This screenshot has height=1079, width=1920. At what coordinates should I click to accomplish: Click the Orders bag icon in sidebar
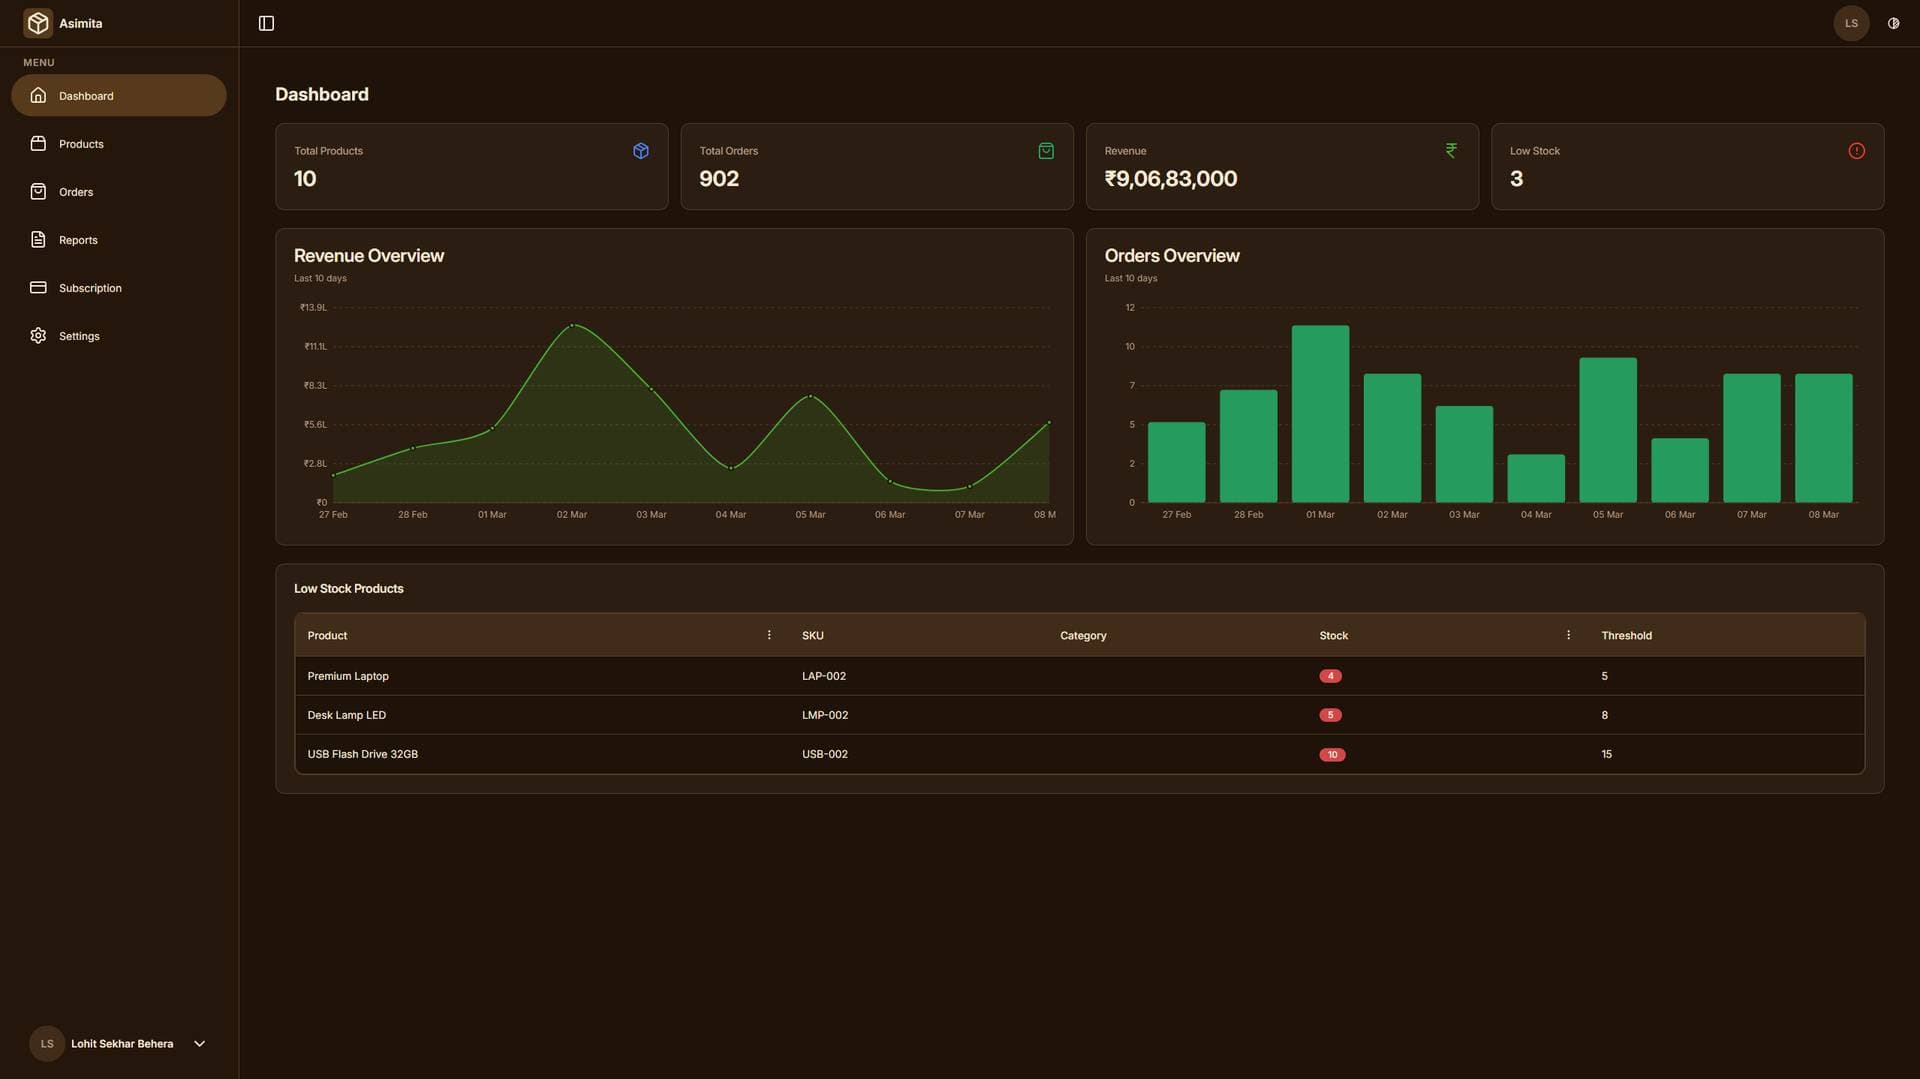pos(38,191)
